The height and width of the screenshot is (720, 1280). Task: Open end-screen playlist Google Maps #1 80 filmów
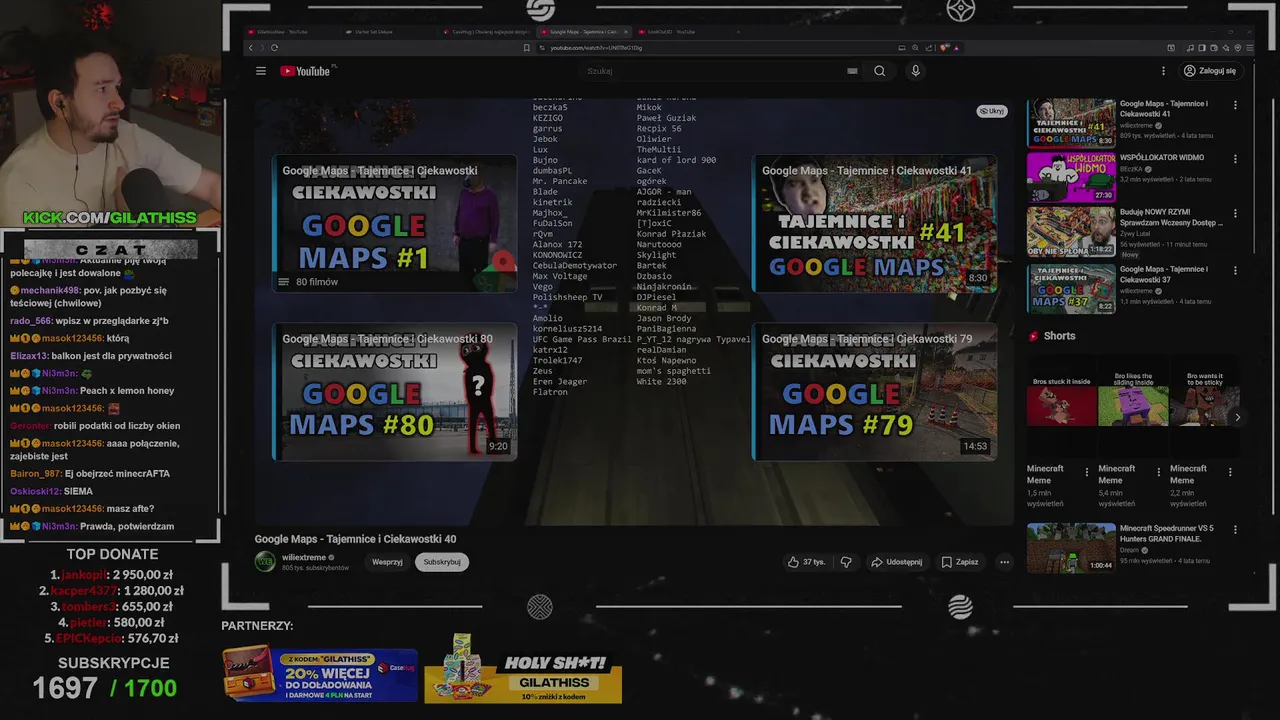(x=394, y=223)
